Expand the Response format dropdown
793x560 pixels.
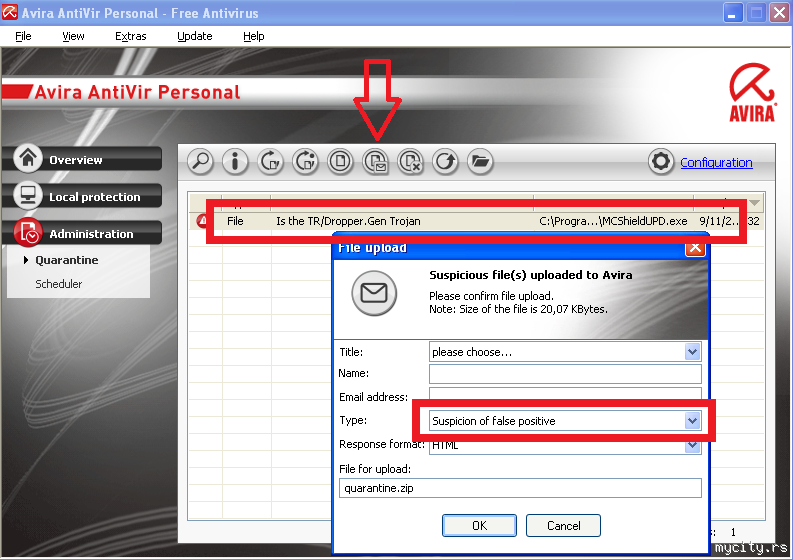[x=692, y=446]
